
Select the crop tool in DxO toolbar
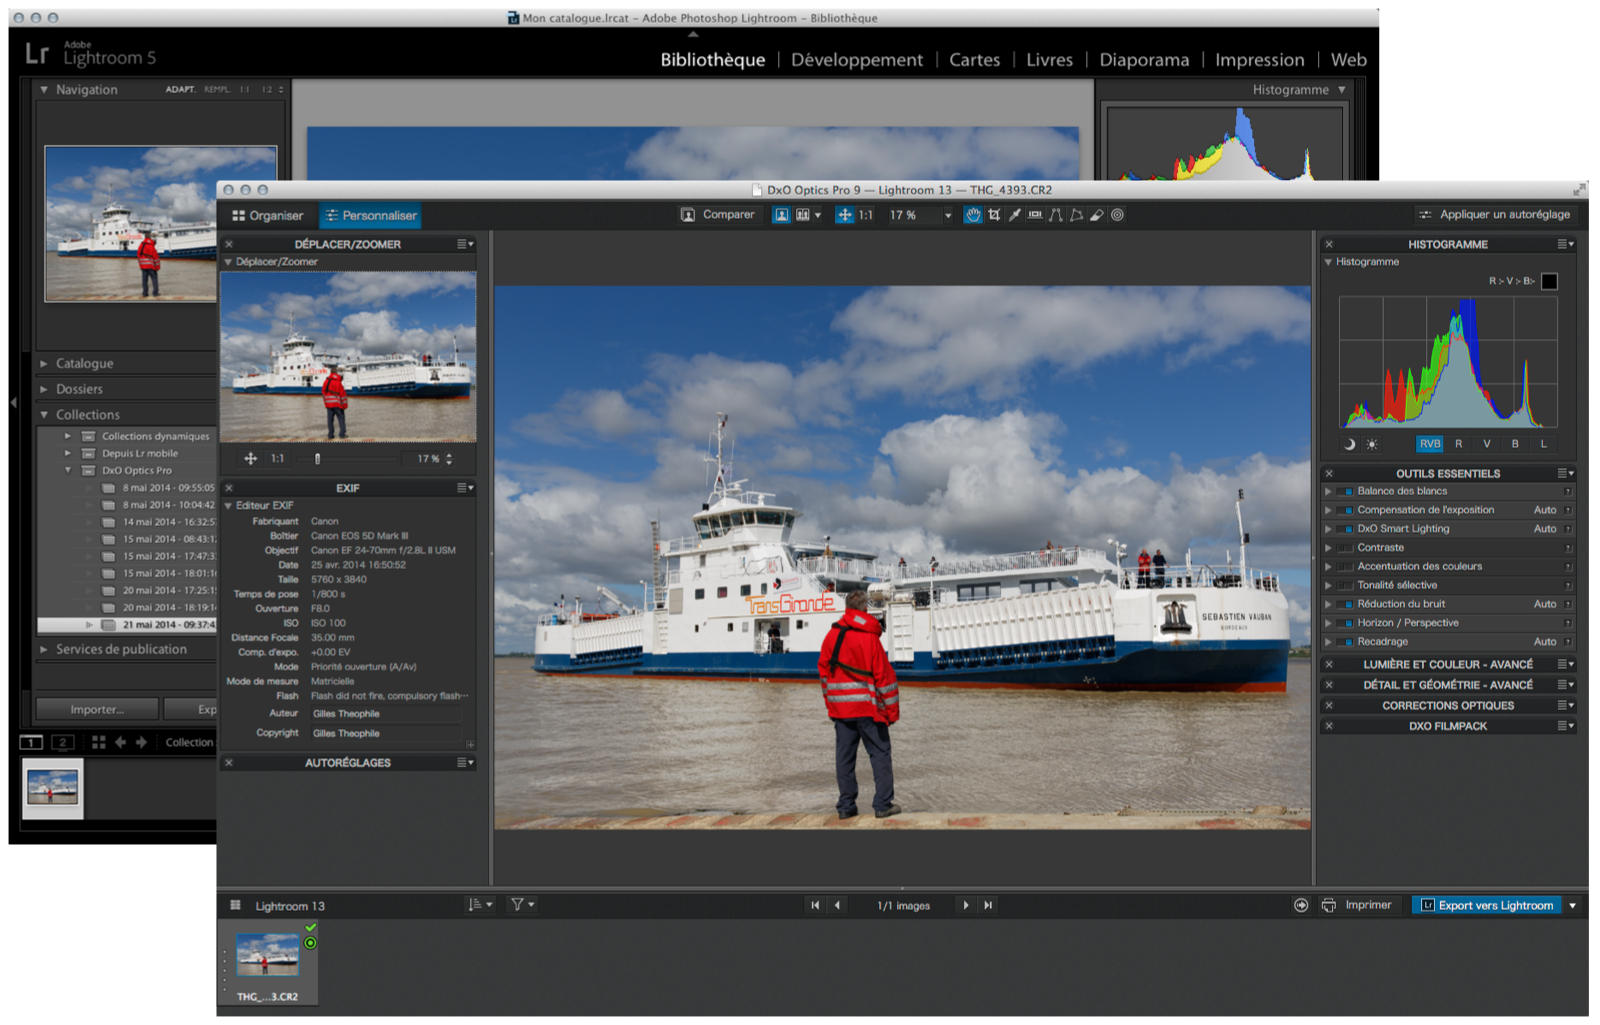(x=994, y=215)
